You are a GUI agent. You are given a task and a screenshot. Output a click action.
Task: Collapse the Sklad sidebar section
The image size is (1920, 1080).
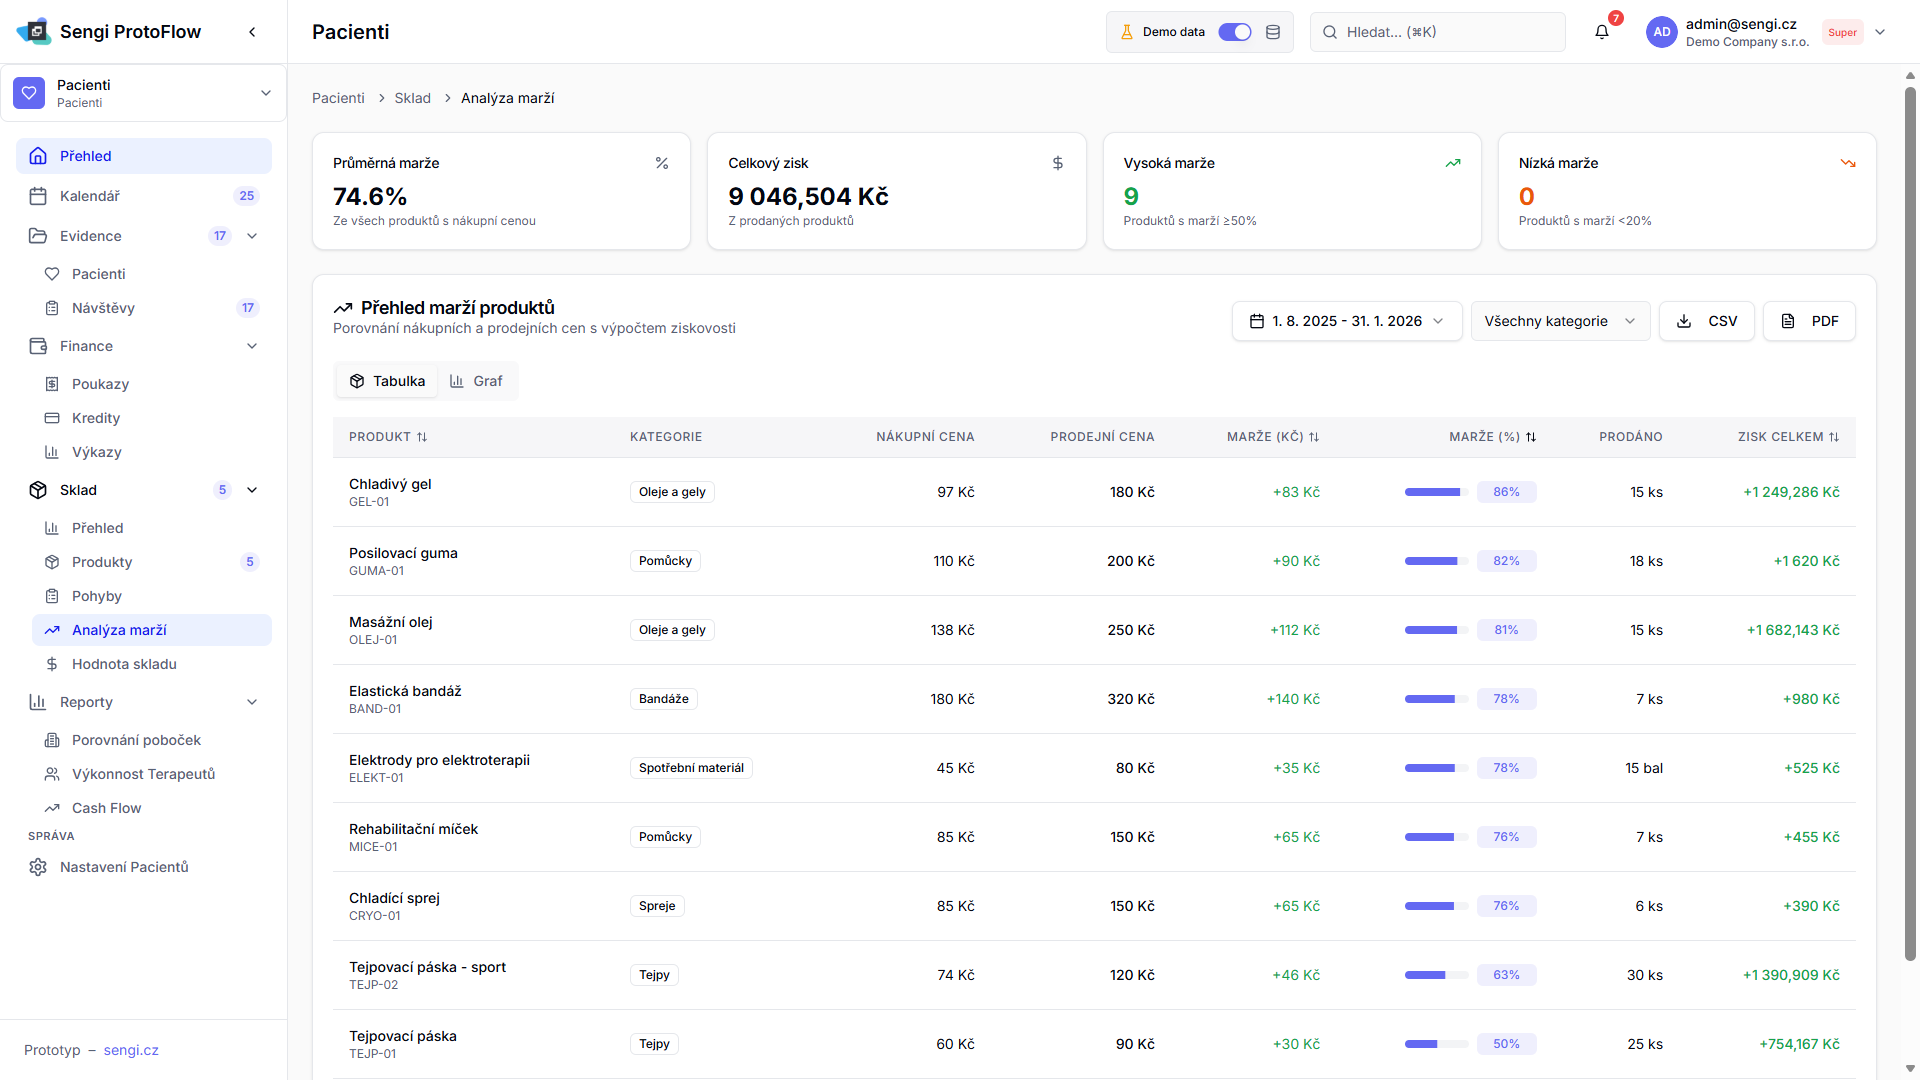tap(252, 490)
